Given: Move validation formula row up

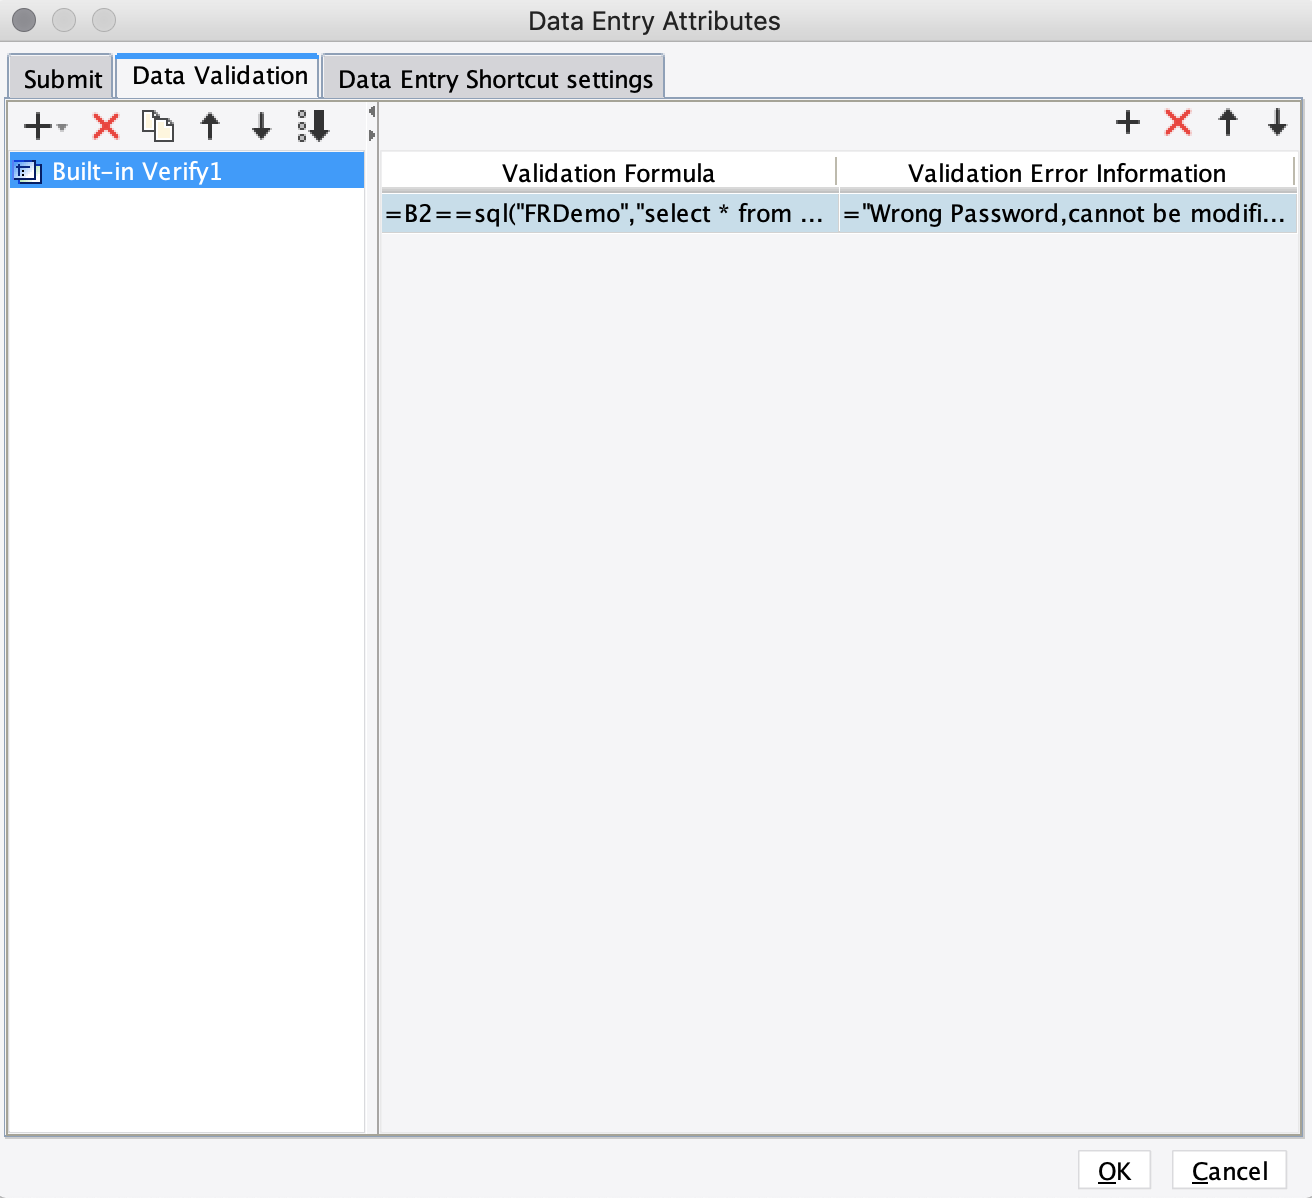Looking at the screenshot, I should click(x=1228, y=122).
